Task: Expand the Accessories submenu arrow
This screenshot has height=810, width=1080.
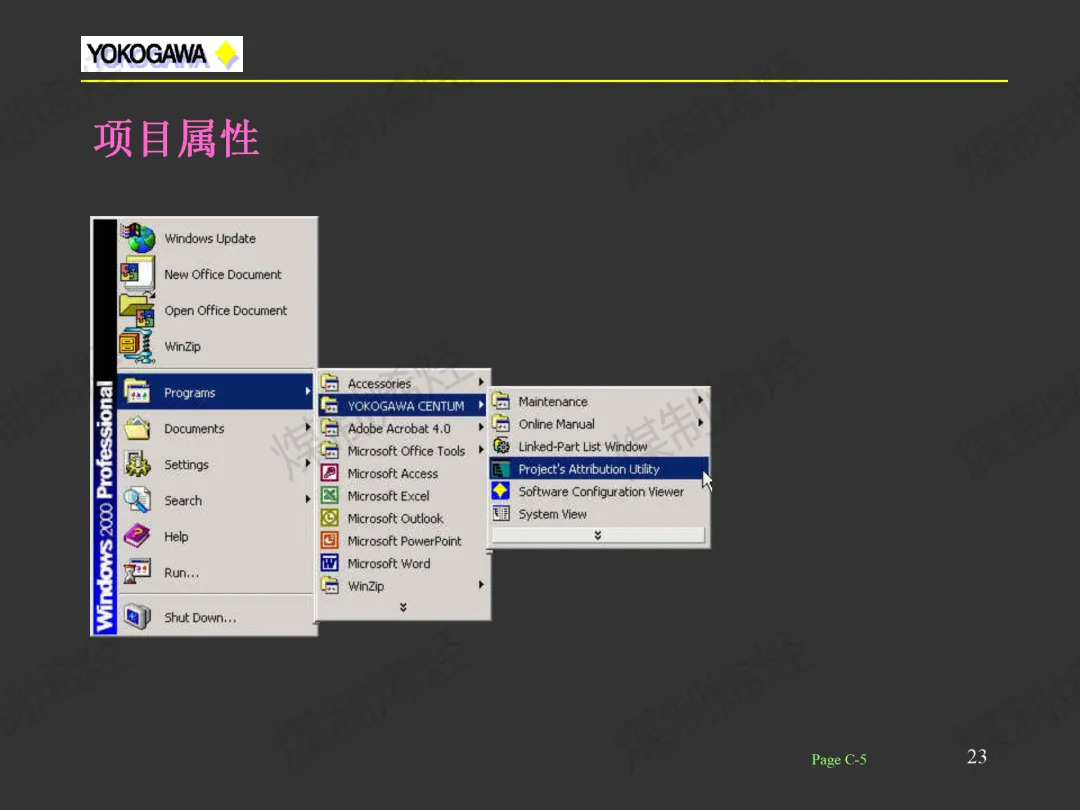Action: [x=481, y=382]
